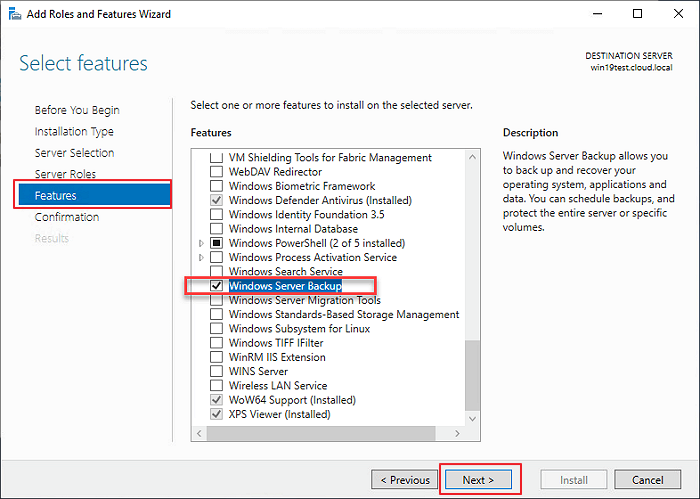The height and width of the screenshot is (499, 700).
Task: Click the Next button
Action: (x=478, y=480)
